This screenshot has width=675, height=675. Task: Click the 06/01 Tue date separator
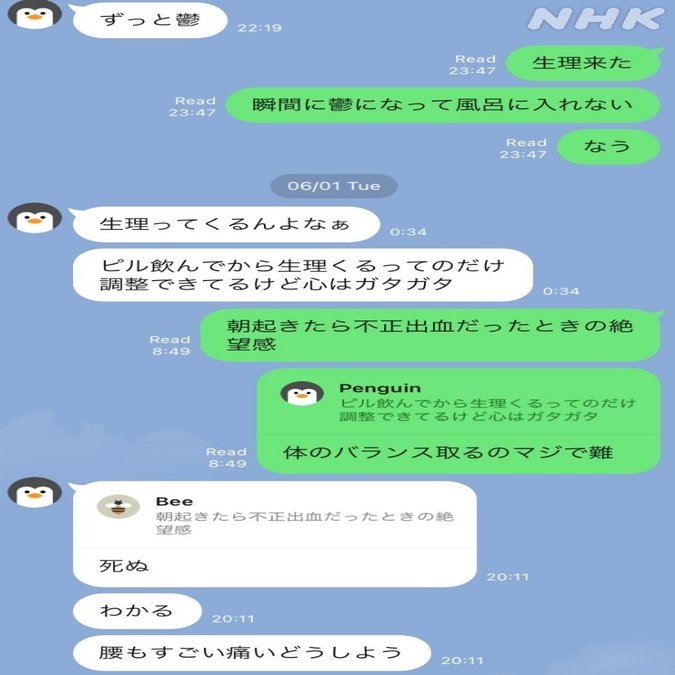pos(334,186)
